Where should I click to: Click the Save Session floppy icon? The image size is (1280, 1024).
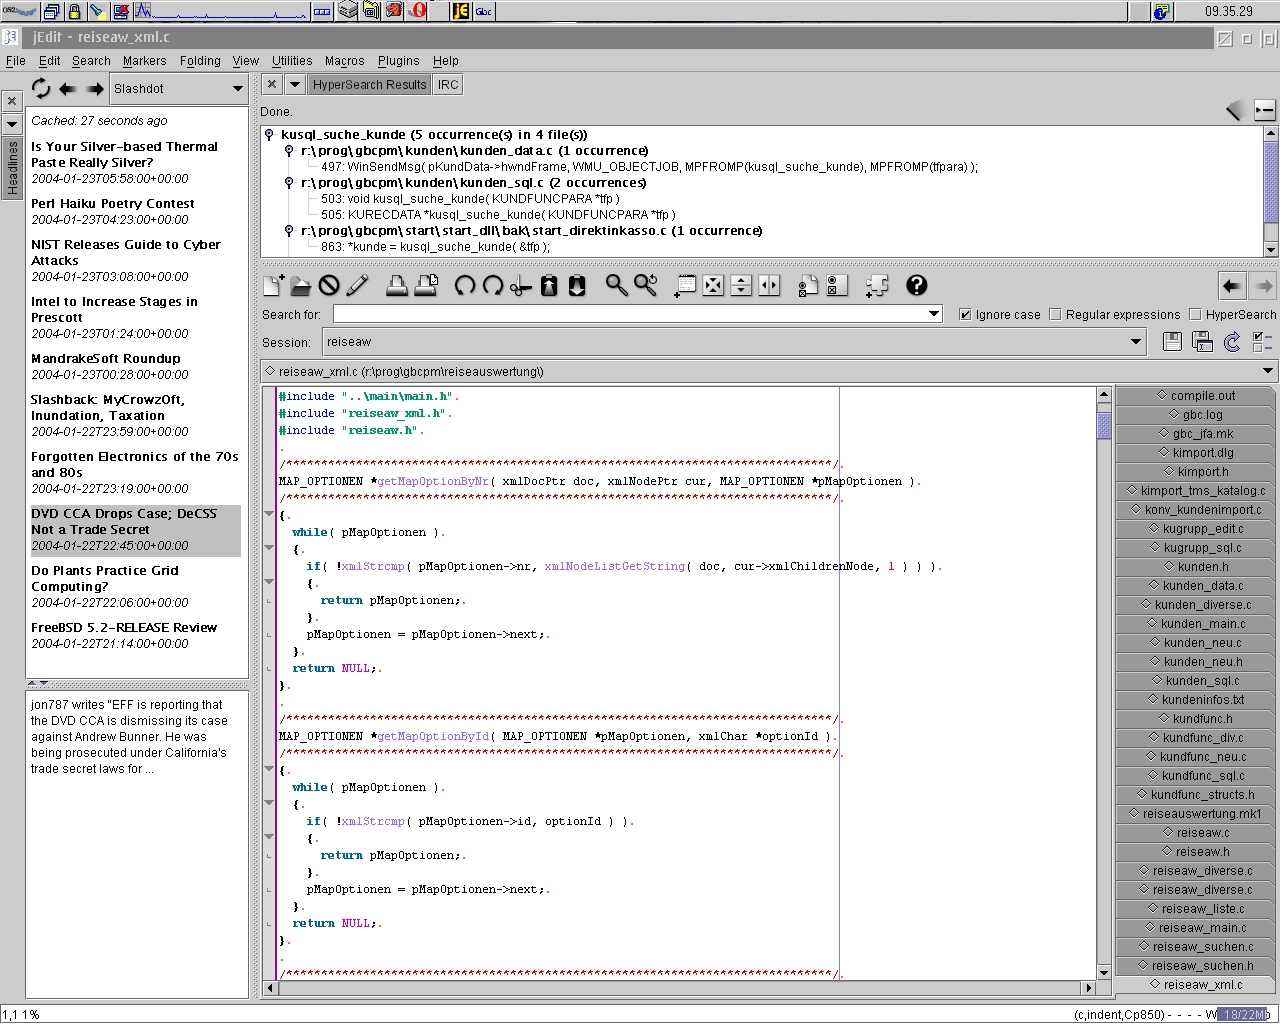(x=1173, y=342)
